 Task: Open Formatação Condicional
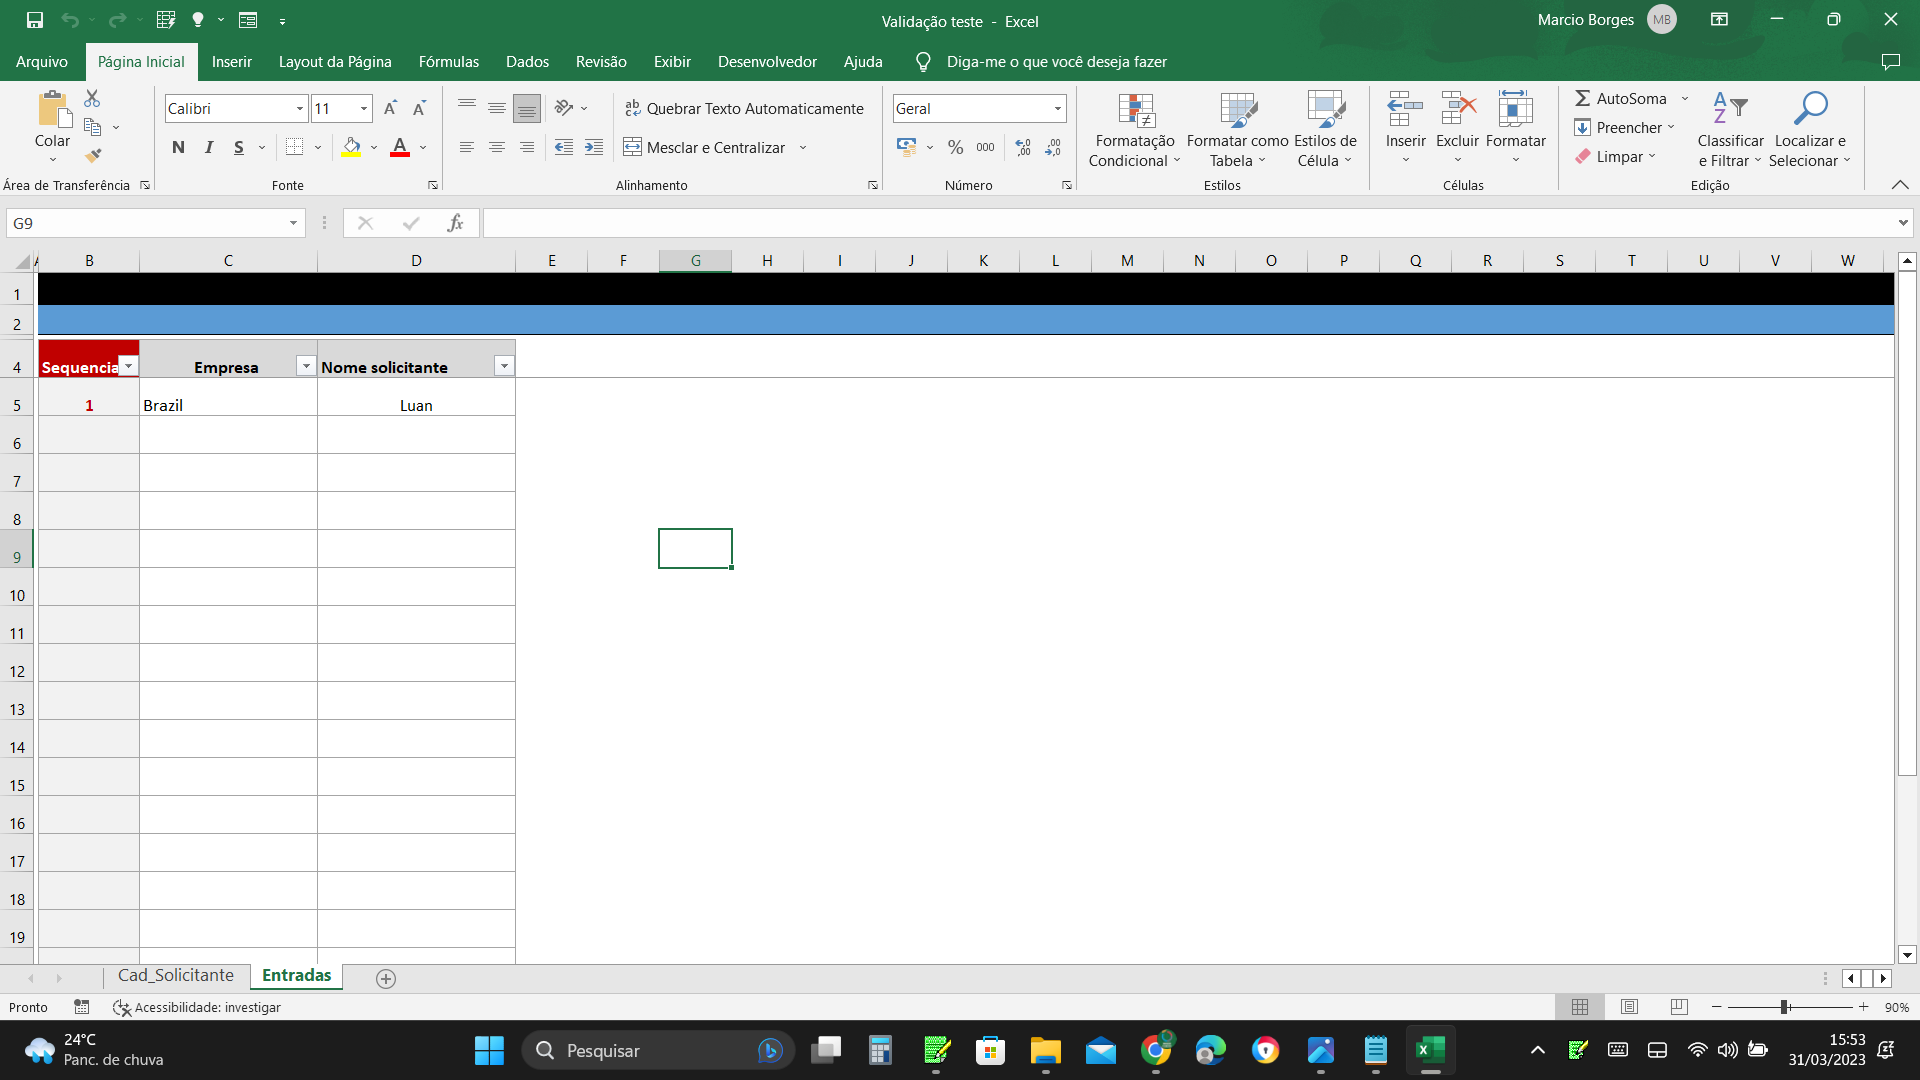pyautogui.click(x=1135, y=130)
